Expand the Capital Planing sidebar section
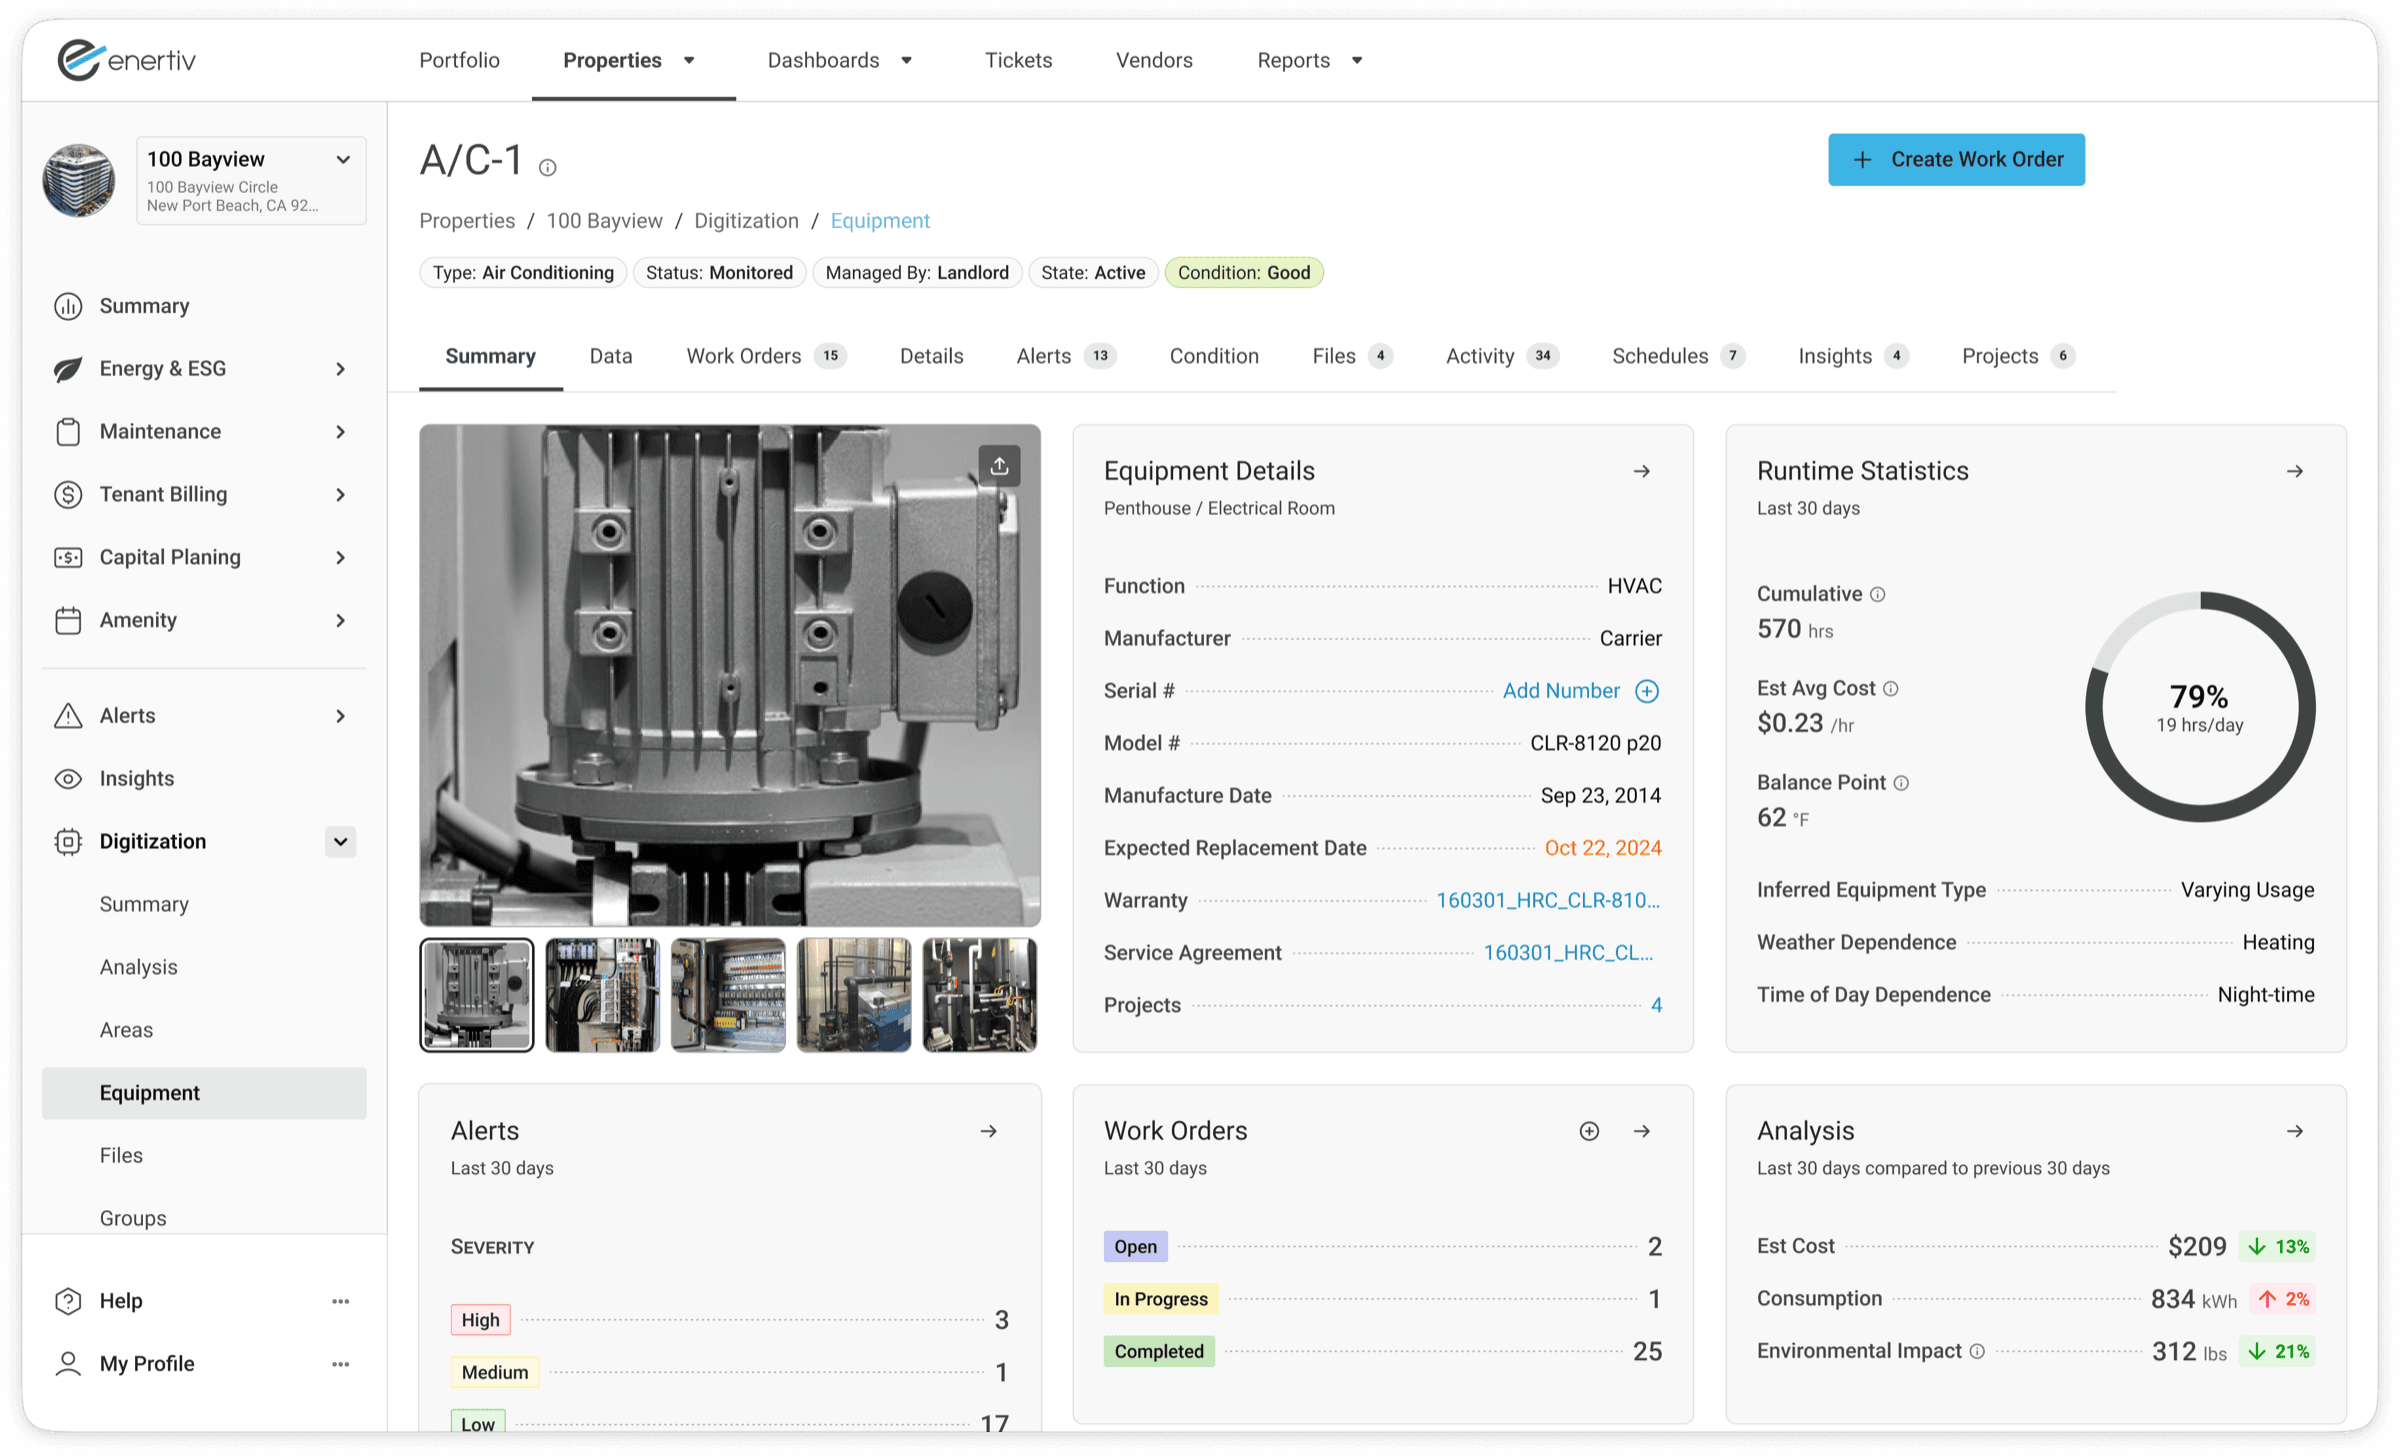The height and width of the screenshot is (1456, 2400). (x=340, y=558)
